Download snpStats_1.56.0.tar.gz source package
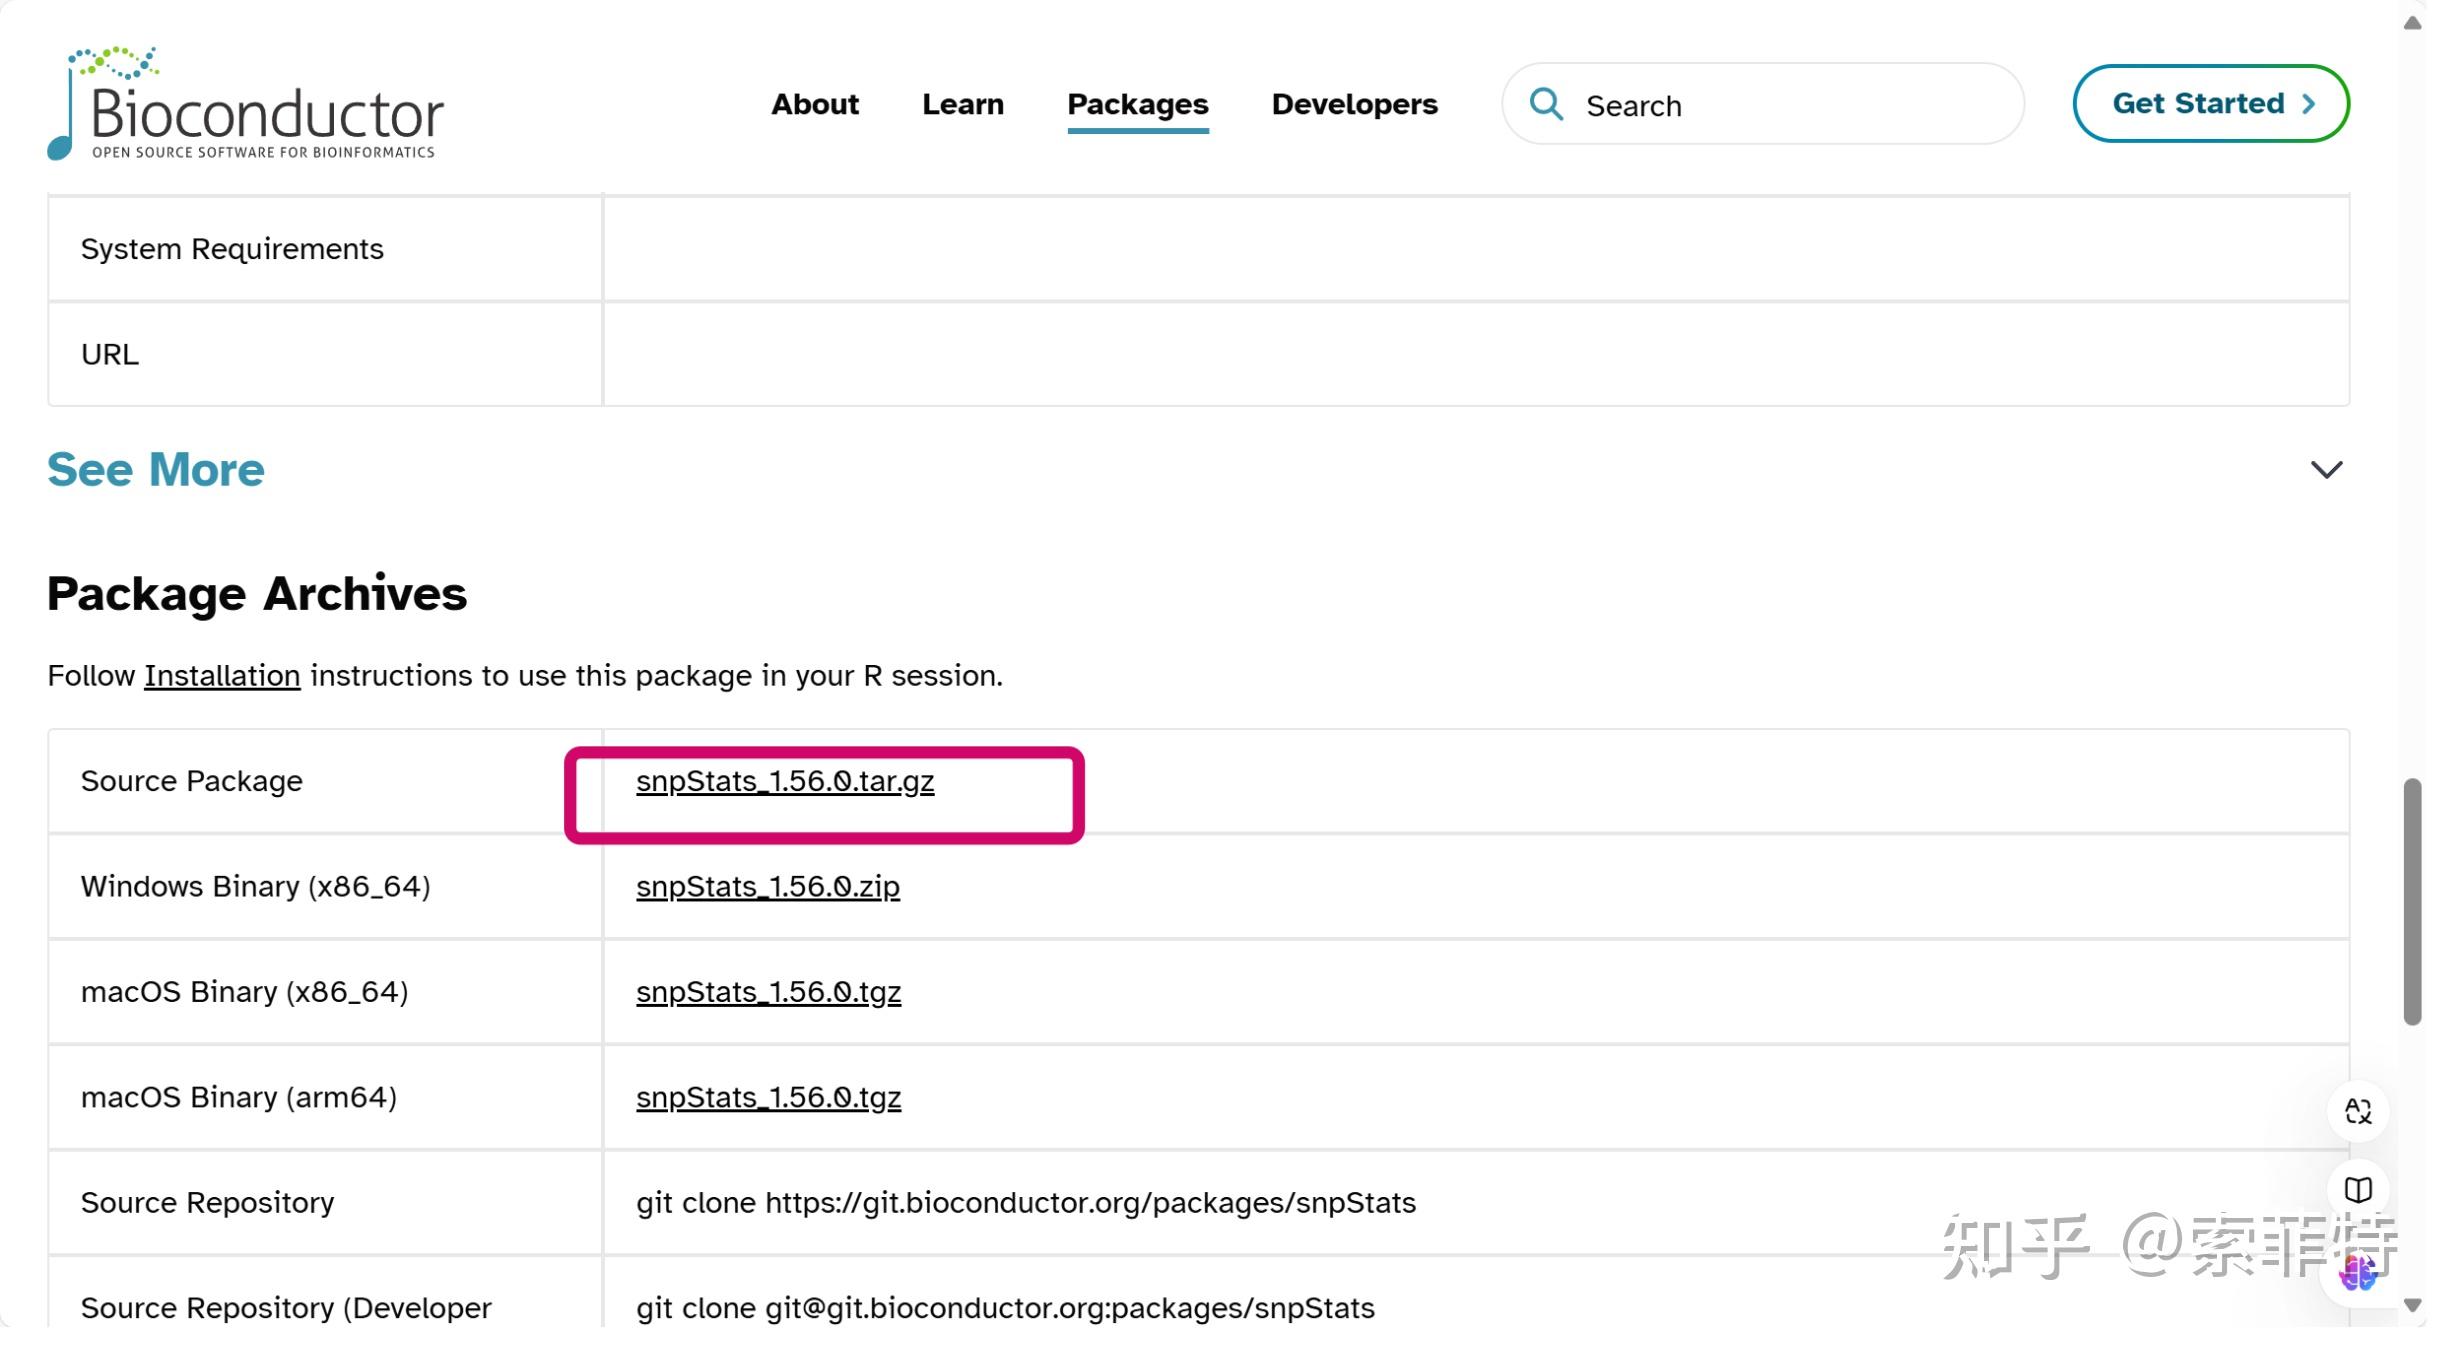Viewport: 2462px width, 1346px height. [785, 781]
